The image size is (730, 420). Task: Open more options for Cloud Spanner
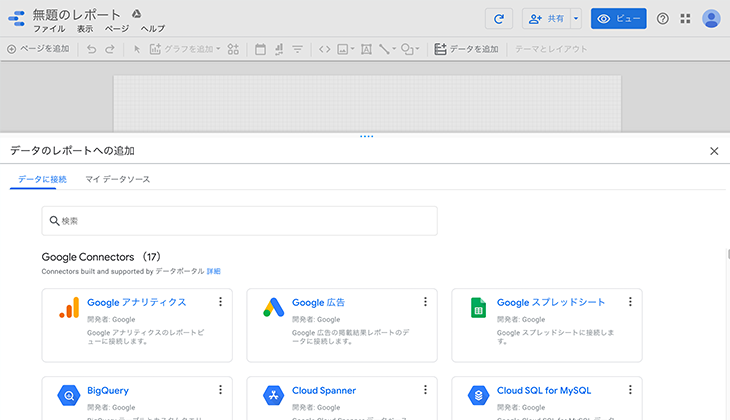(425, 390)
